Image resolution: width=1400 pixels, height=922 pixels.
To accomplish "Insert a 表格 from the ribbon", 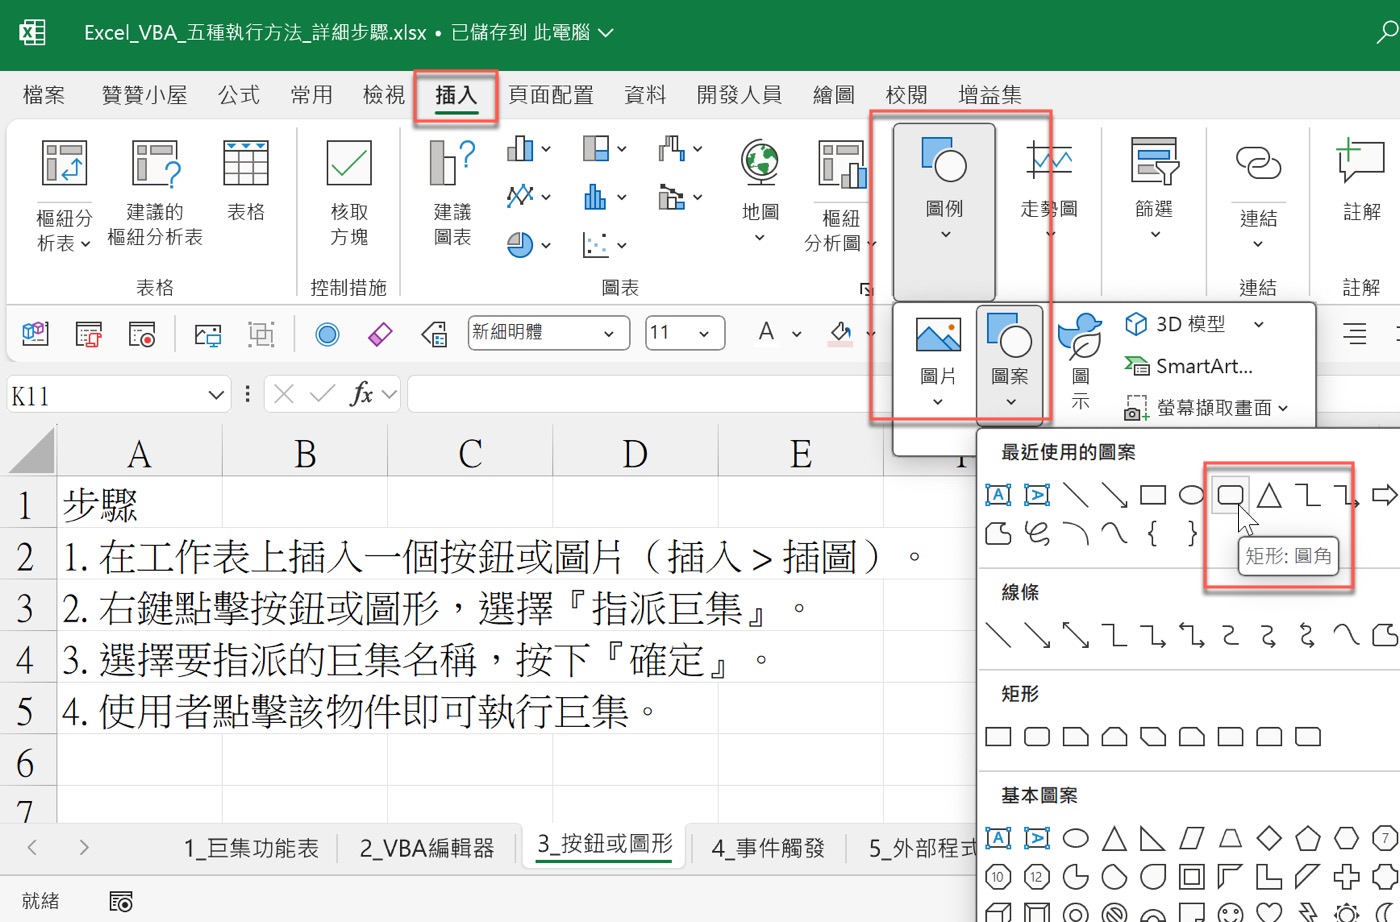I will pyautogui.click(x=246, y=181).
